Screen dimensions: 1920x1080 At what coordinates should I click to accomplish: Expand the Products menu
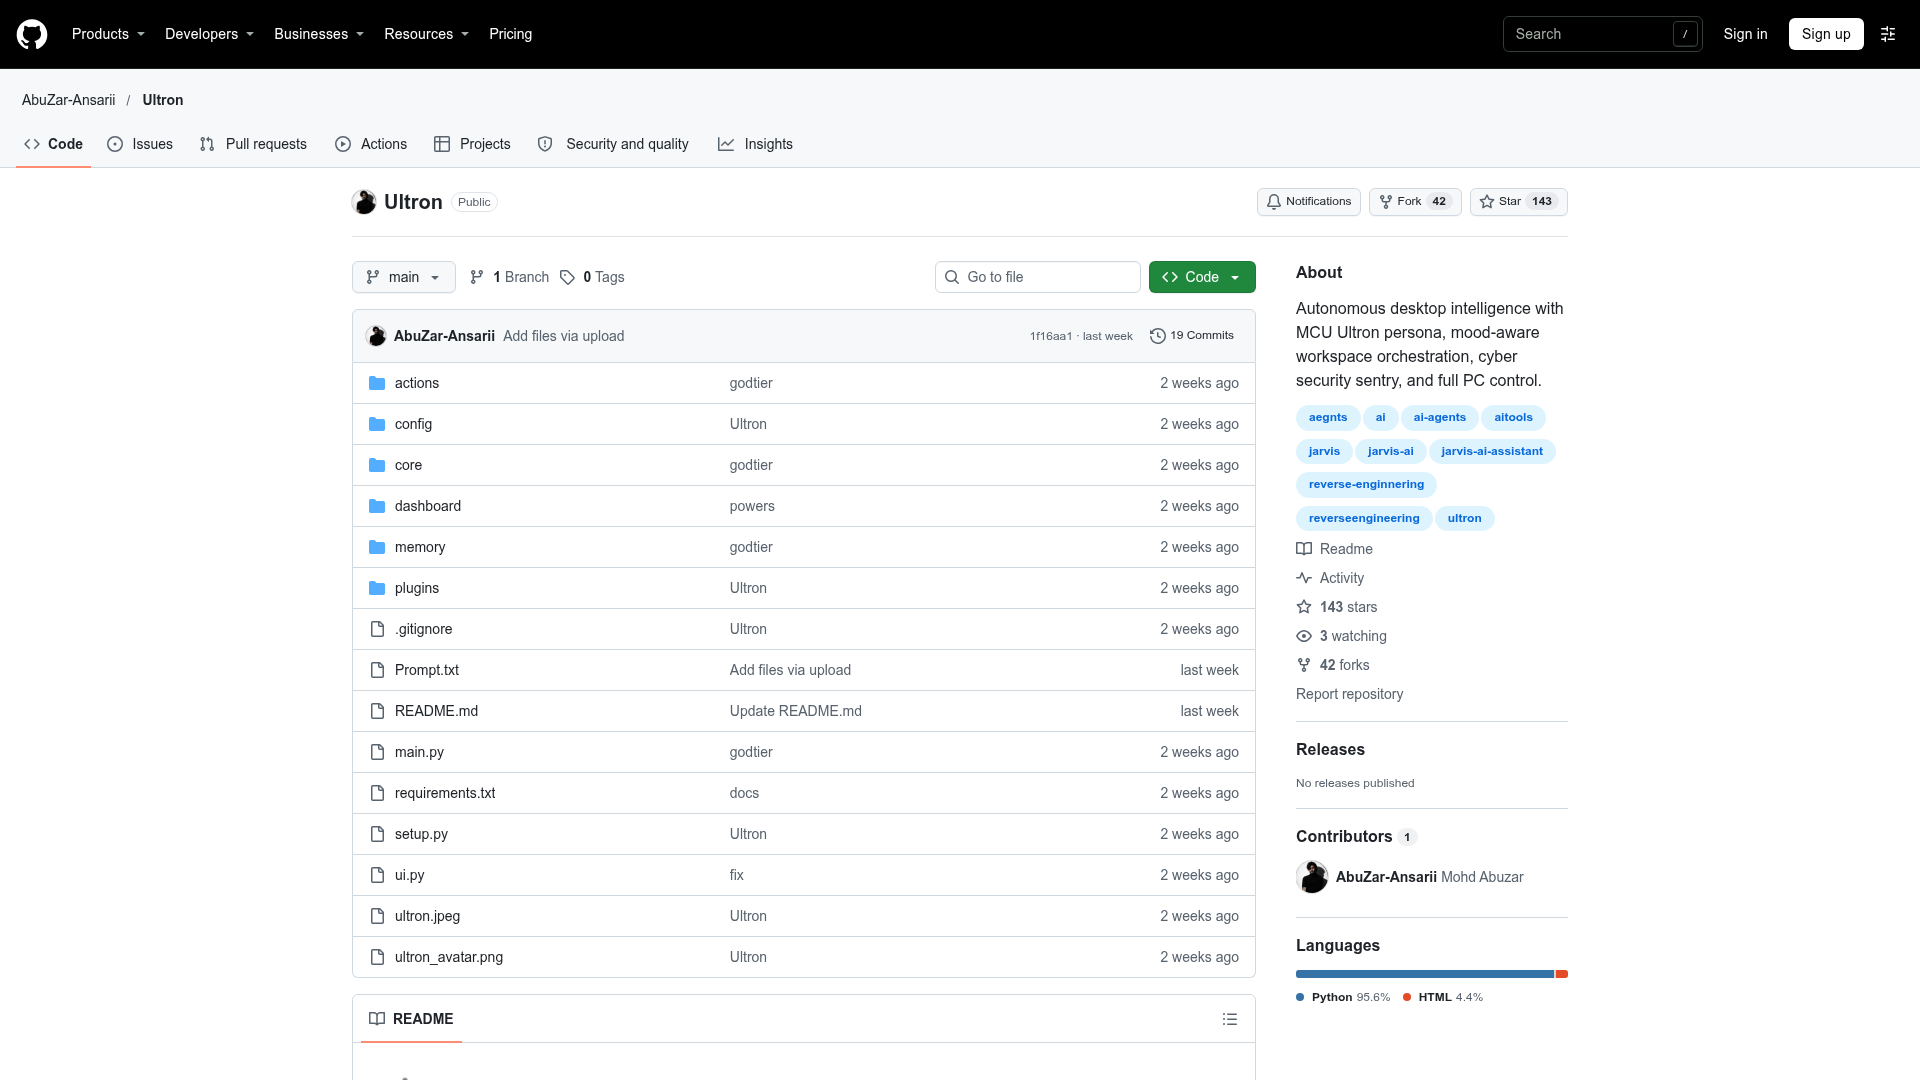point(108,34)
